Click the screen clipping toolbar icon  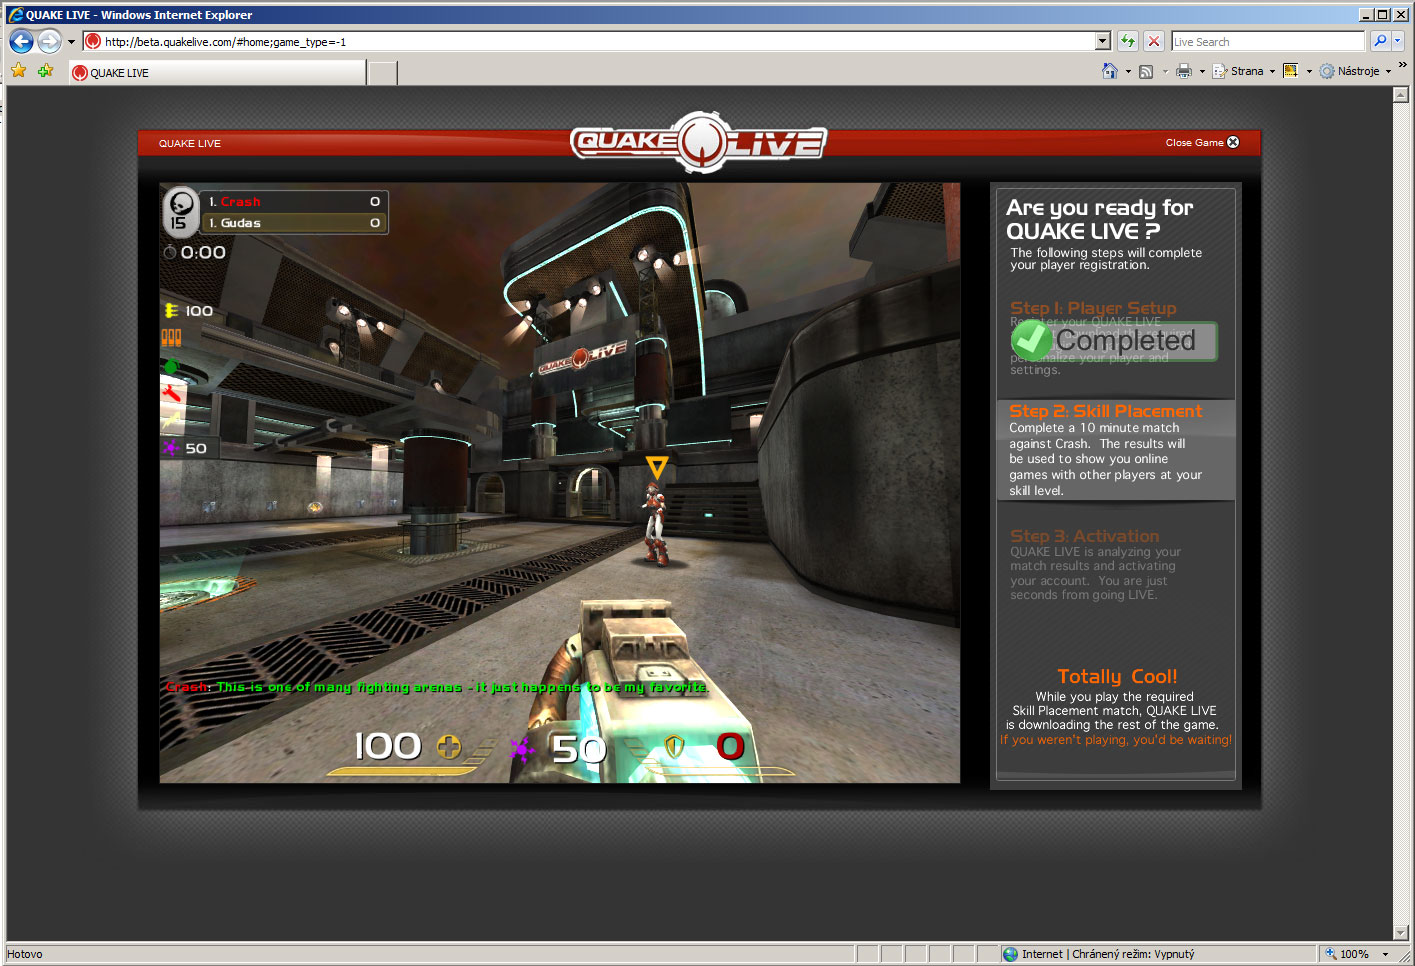coord(1290,71)
